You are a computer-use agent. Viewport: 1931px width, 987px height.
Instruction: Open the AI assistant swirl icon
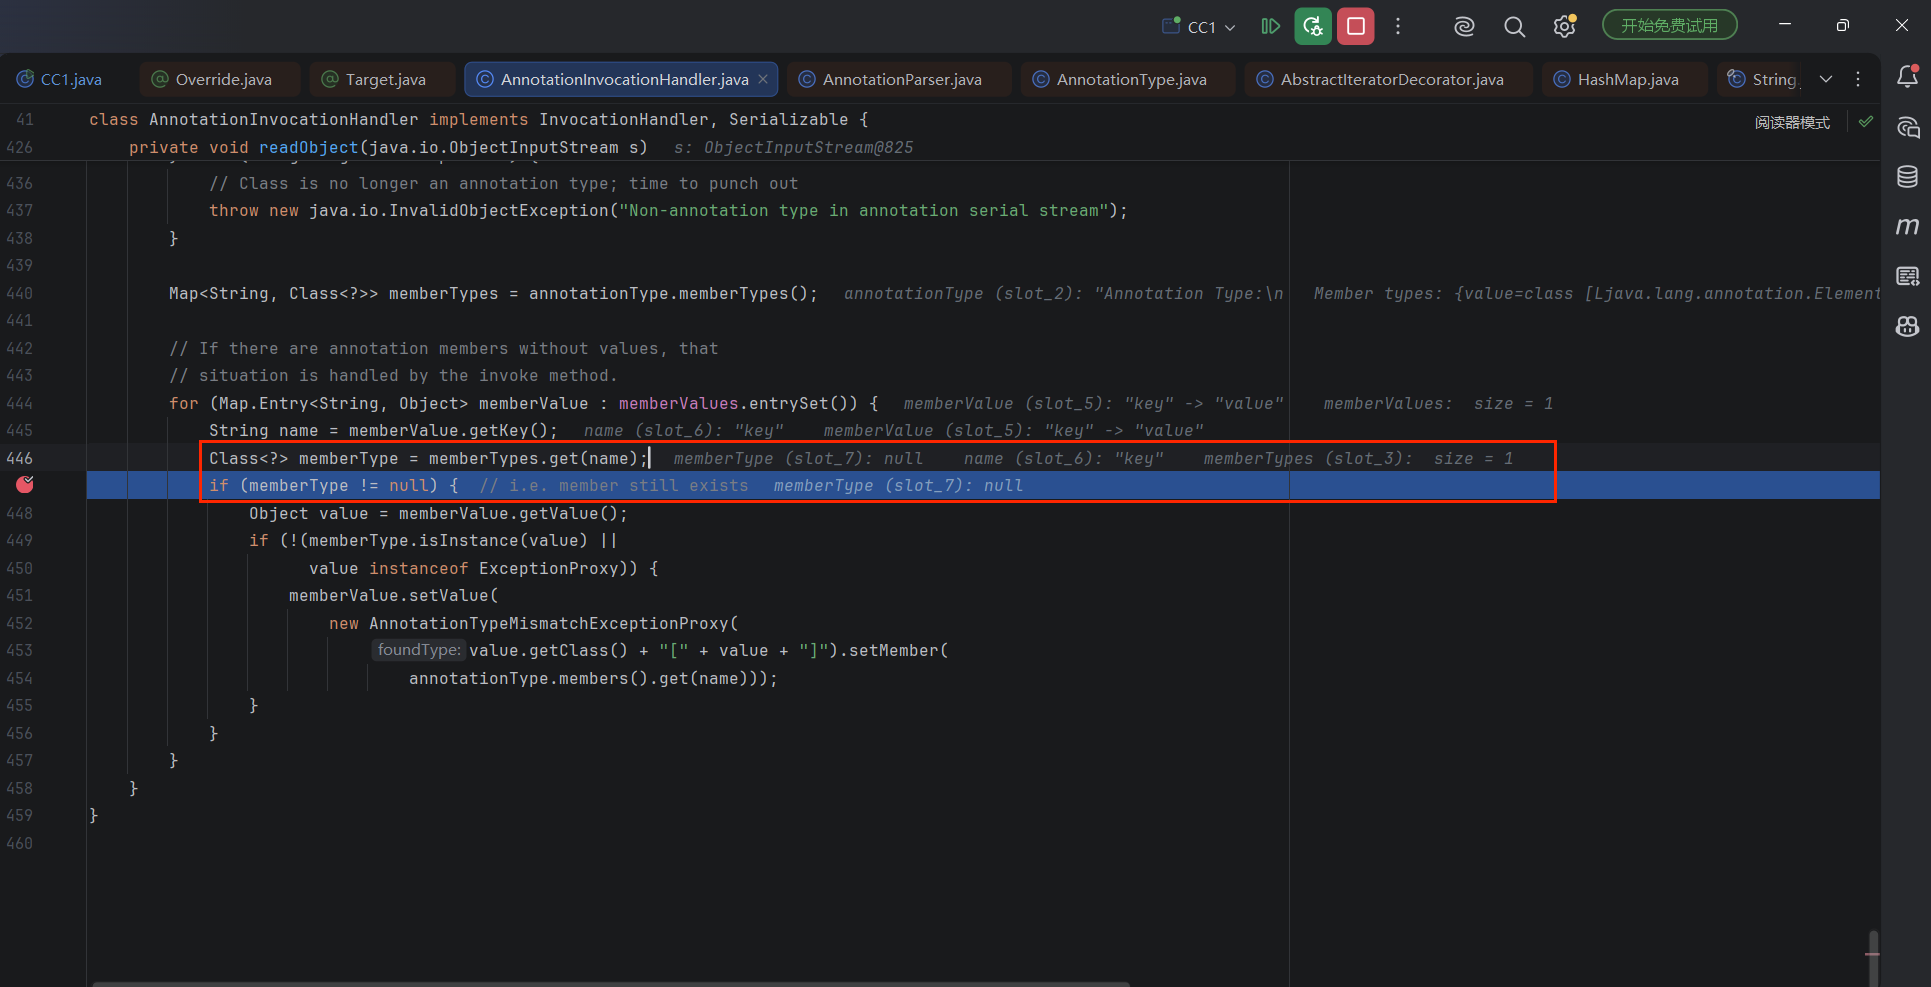(x=1464, y=27)
